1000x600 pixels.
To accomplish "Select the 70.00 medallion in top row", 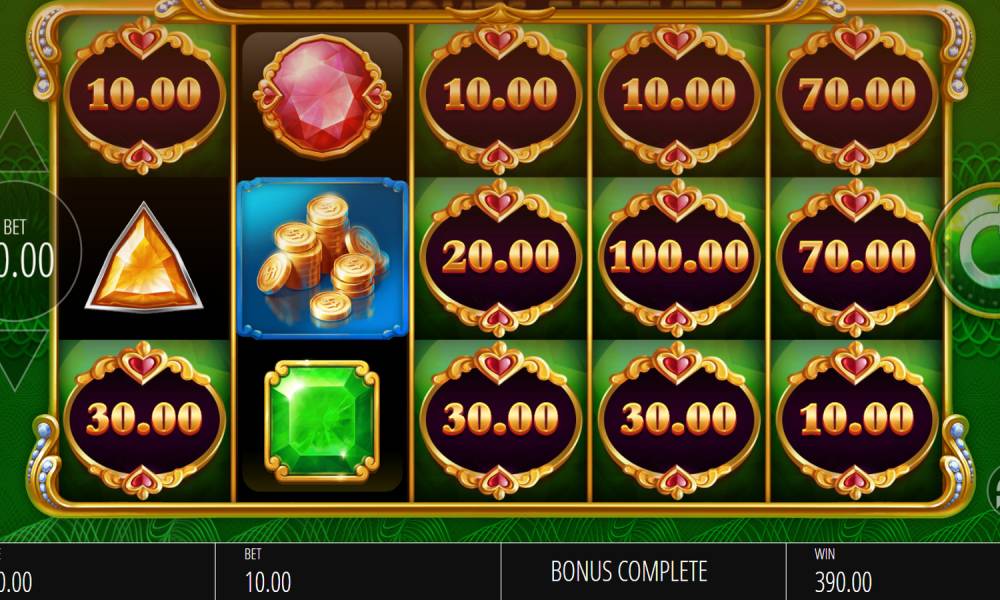I will pyautogui.click(x=857, y=96).
